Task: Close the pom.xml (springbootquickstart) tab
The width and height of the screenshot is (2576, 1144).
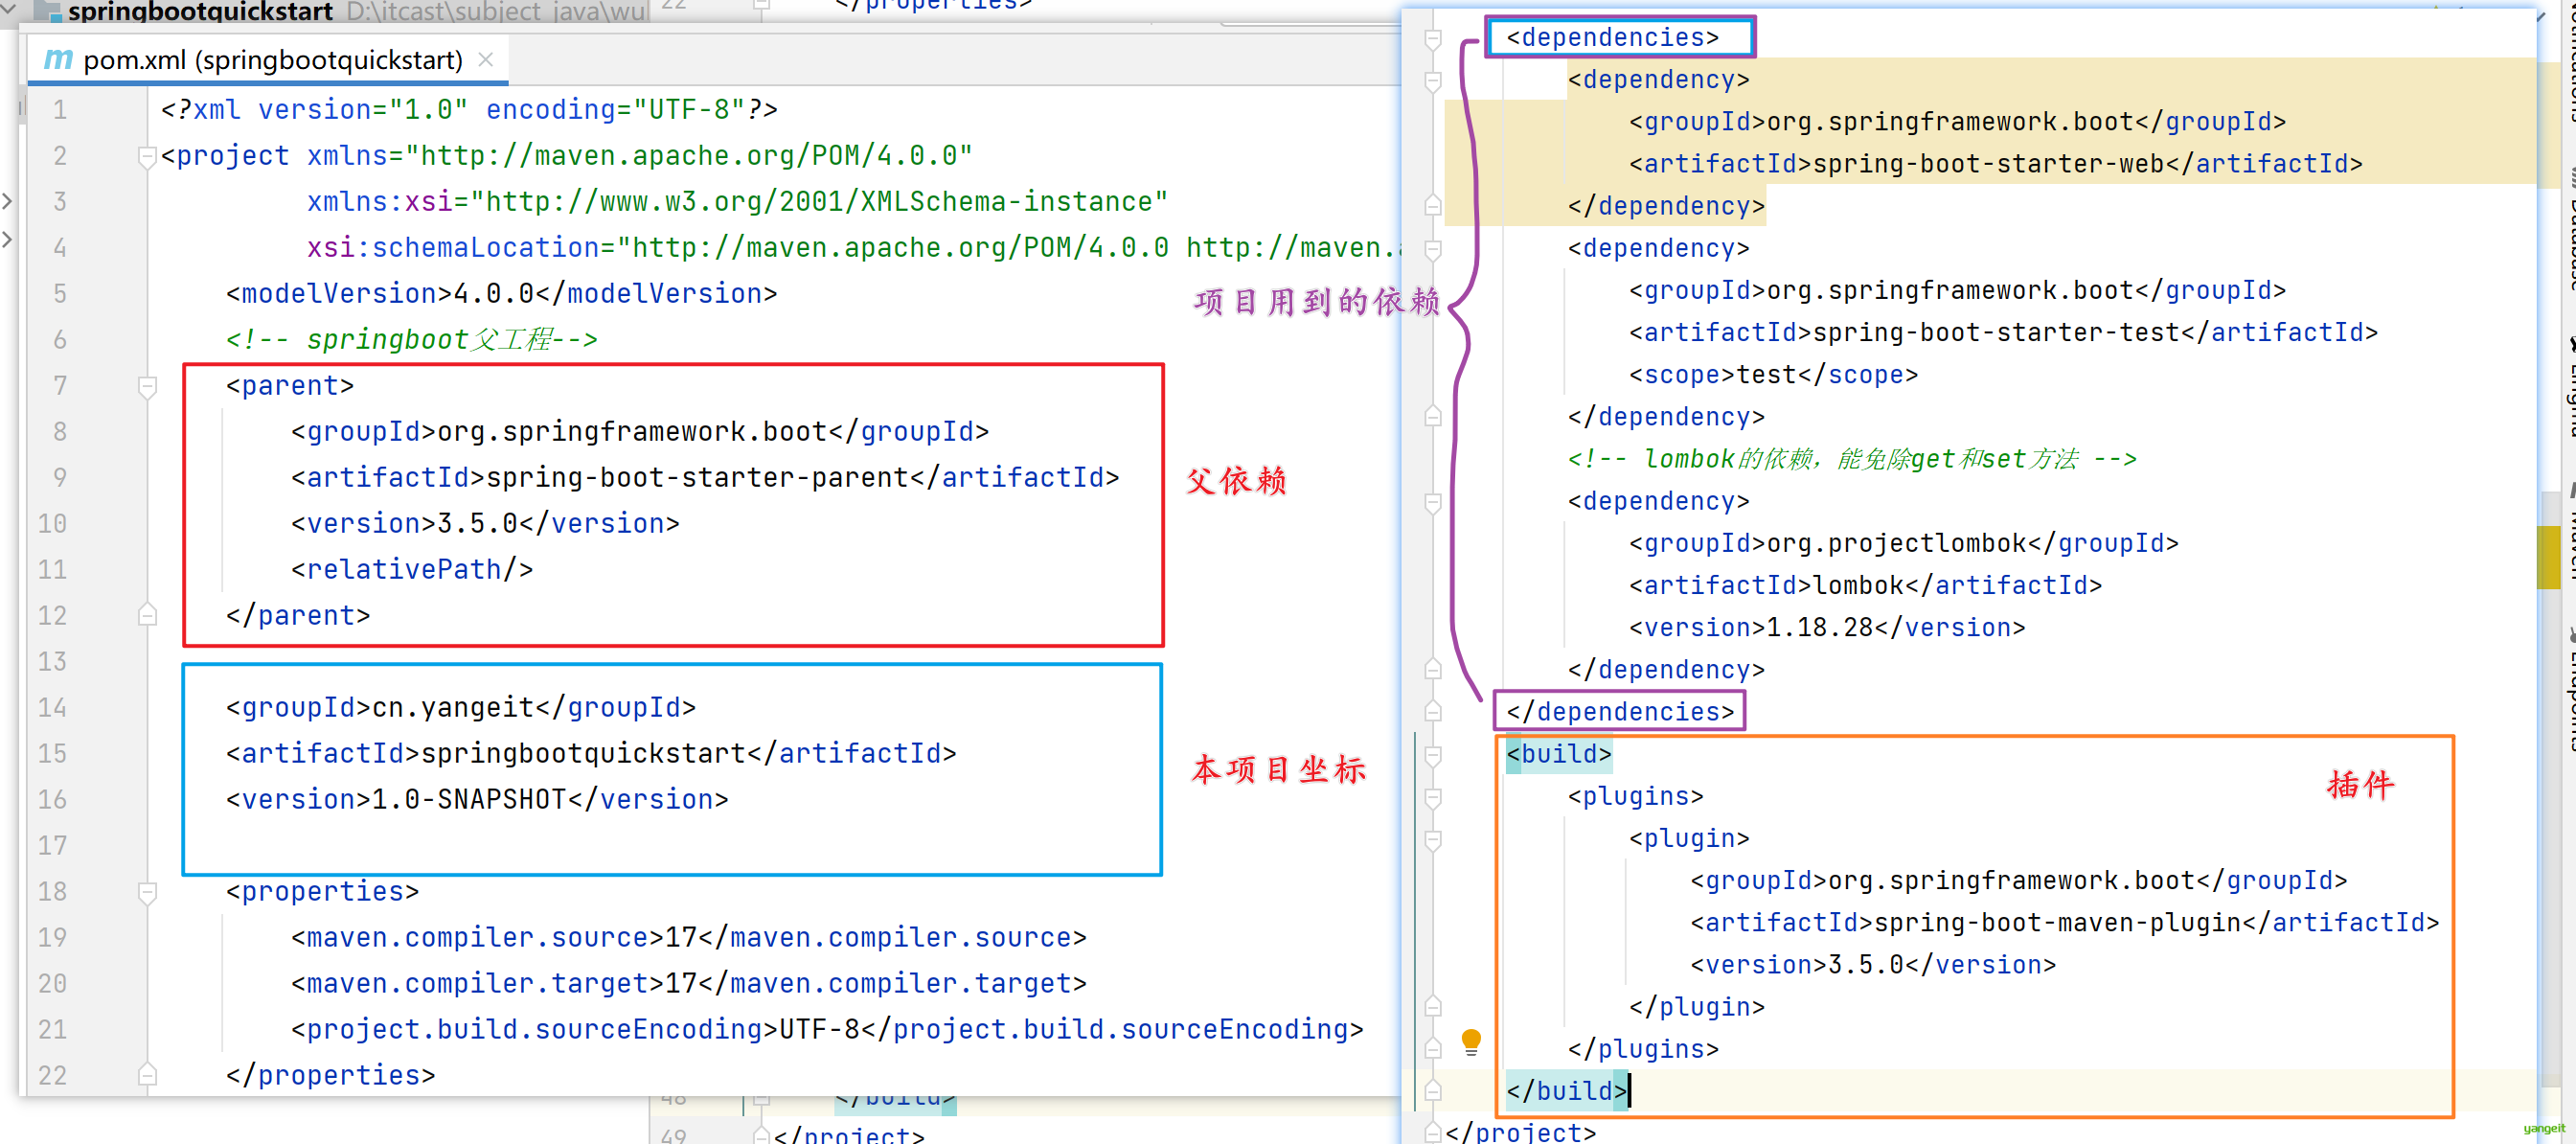Action: tap(486, 59)
